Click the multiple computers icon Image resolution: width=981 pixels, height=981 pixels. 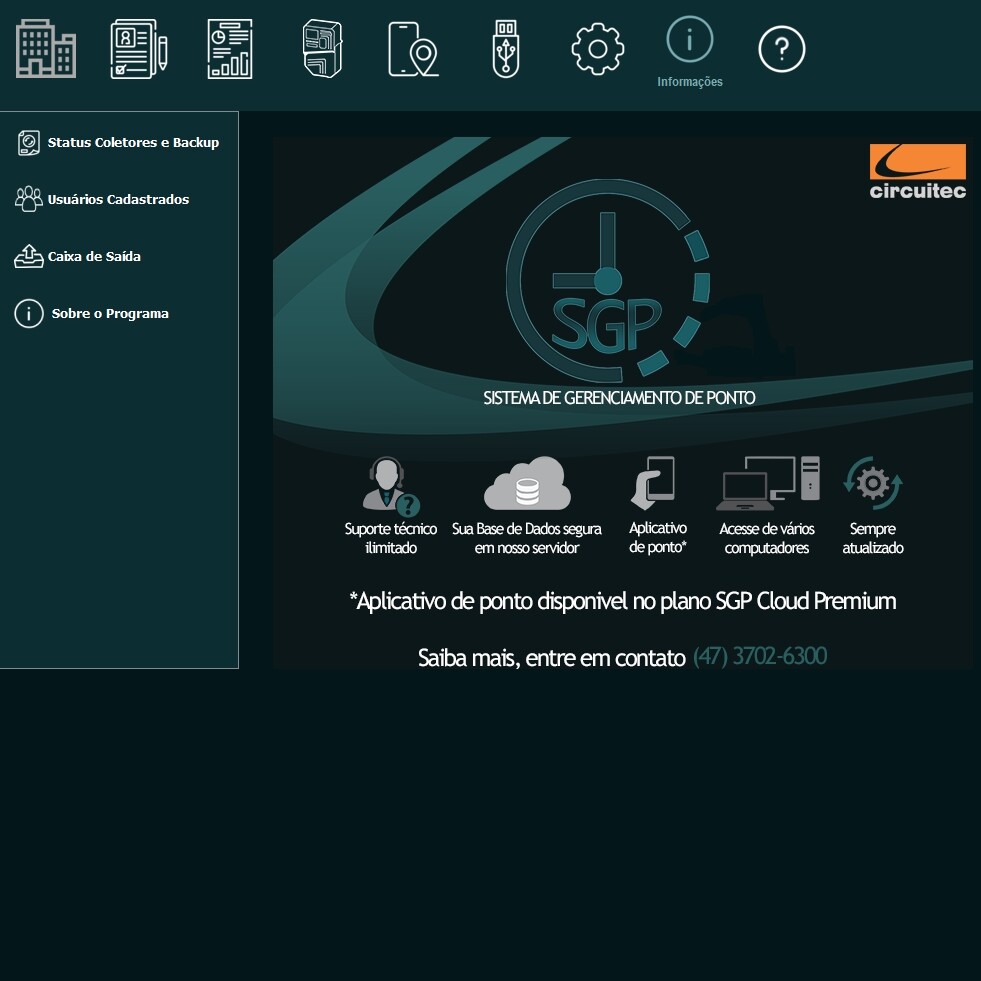point(768,483)
